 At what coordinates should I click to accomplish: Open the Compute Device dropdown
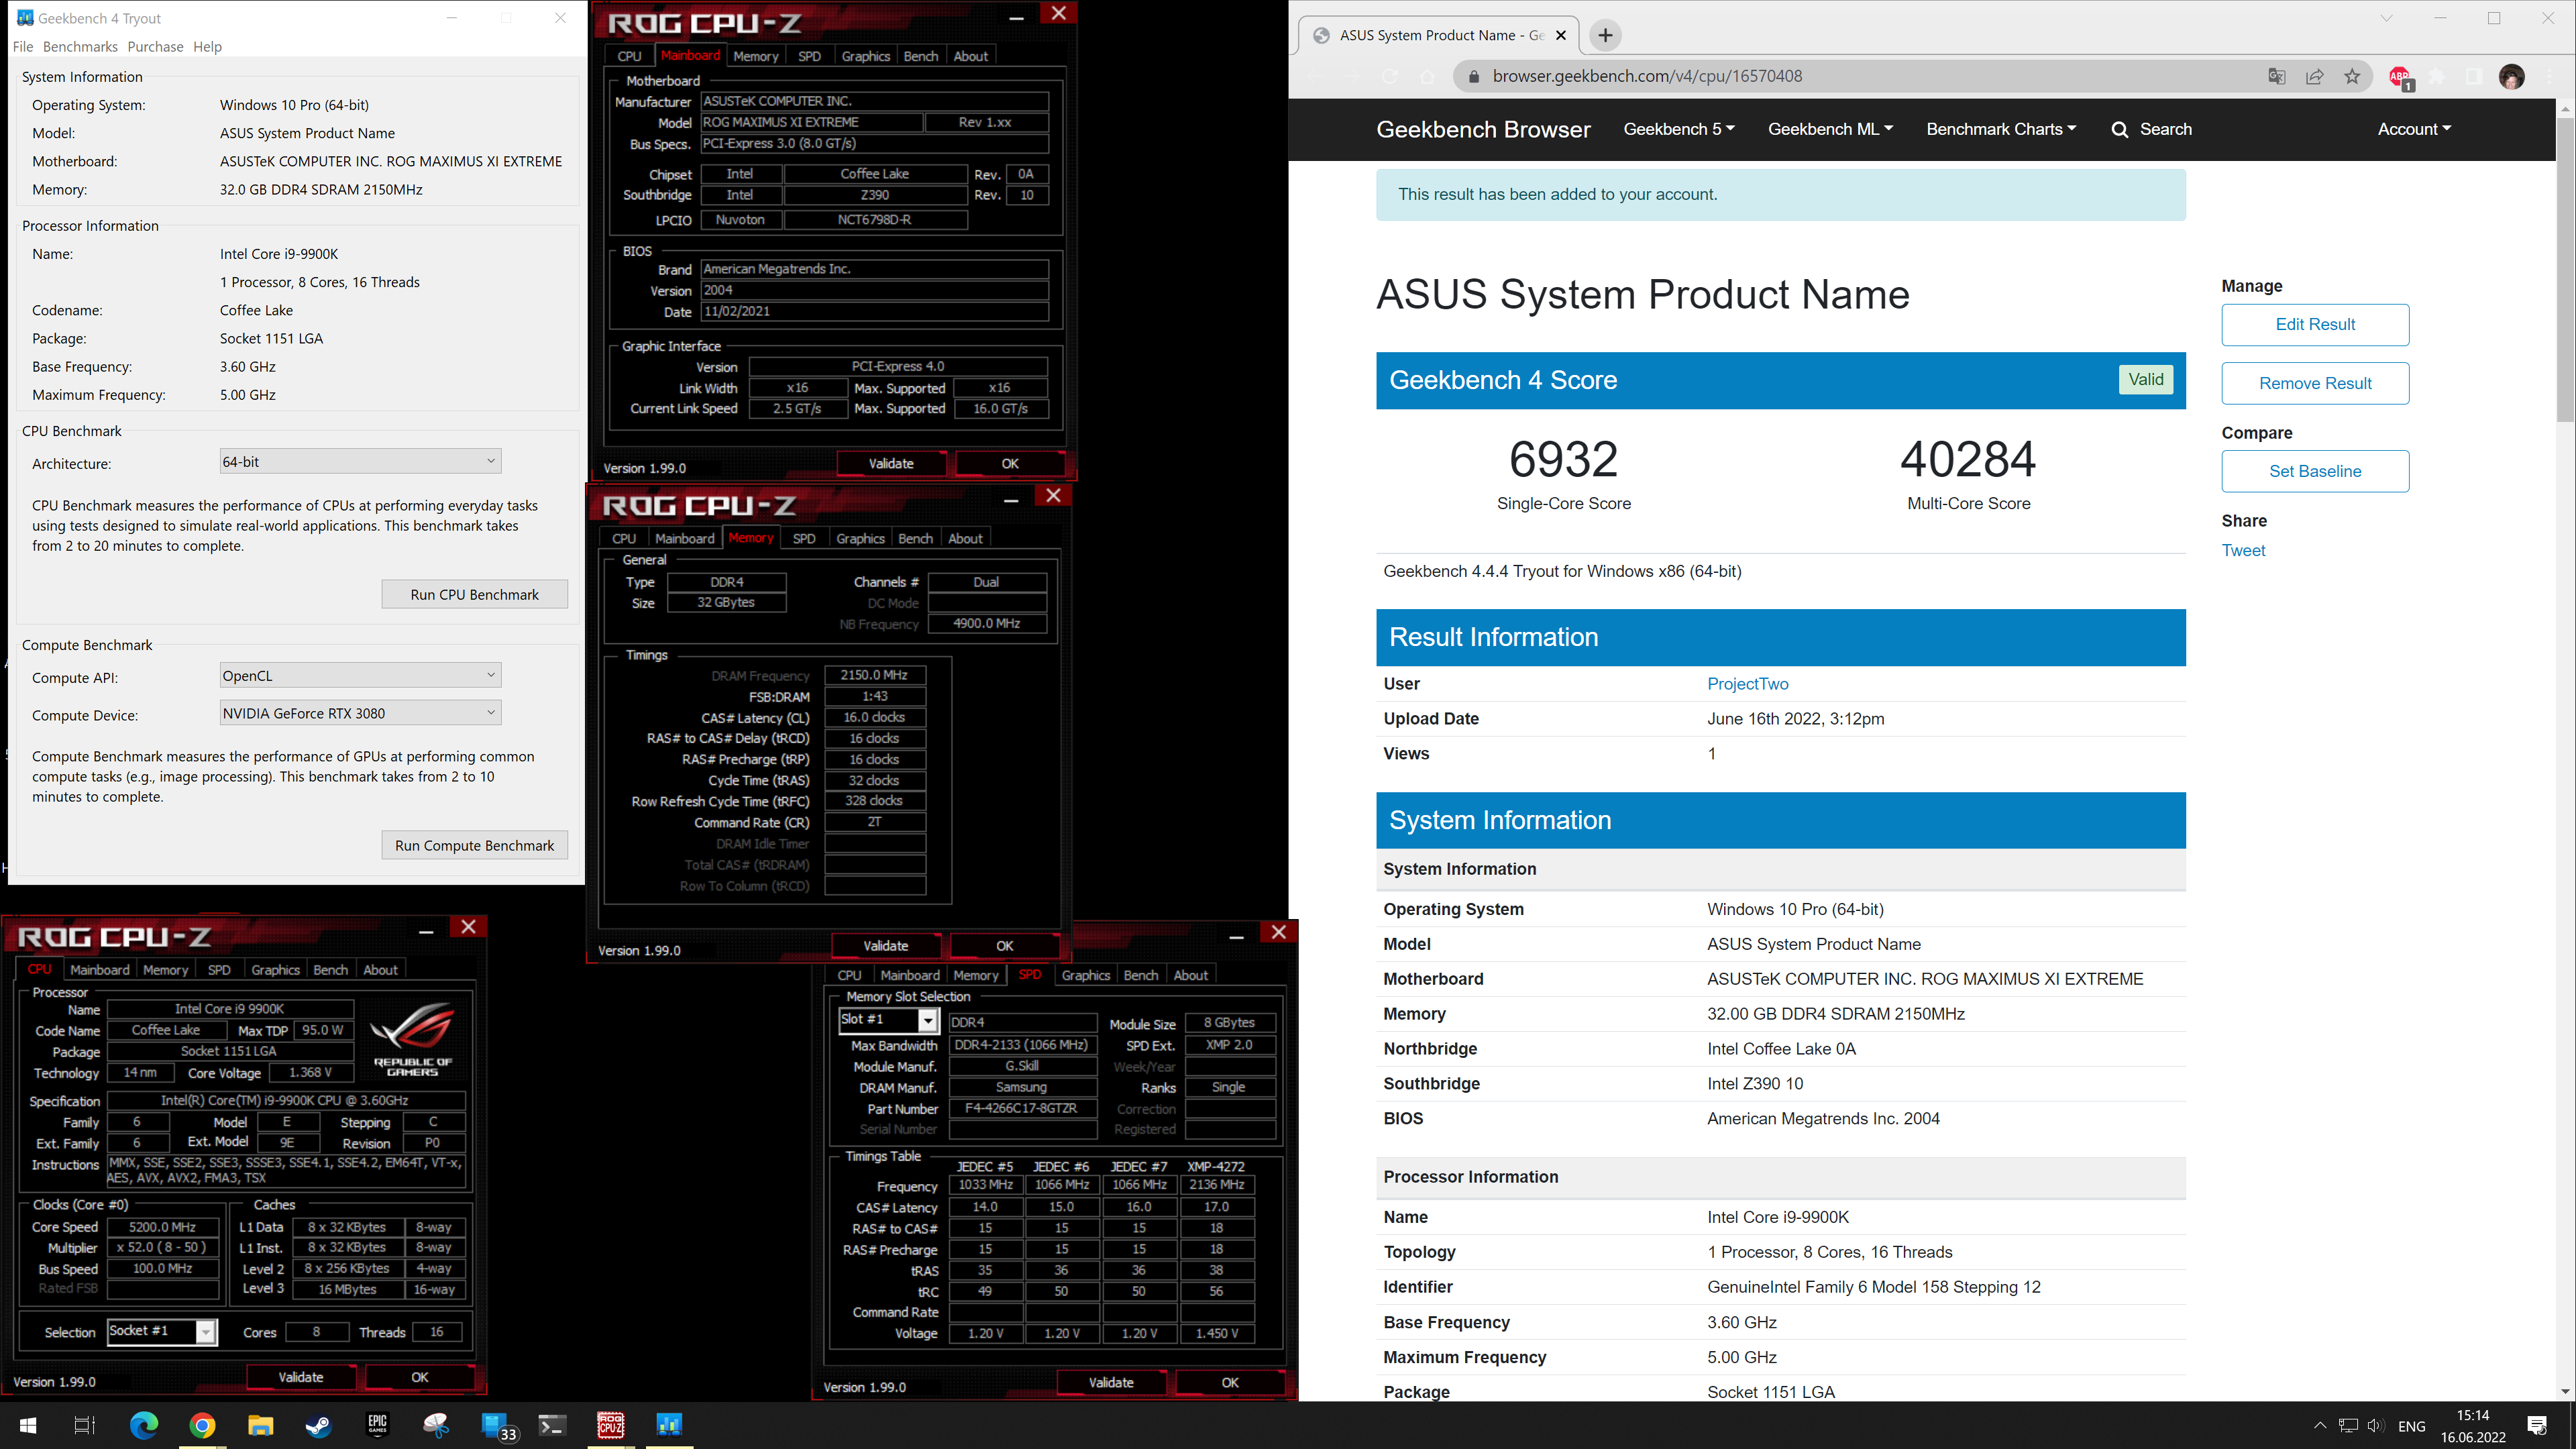pyautogui.click(x=360, y=713)
